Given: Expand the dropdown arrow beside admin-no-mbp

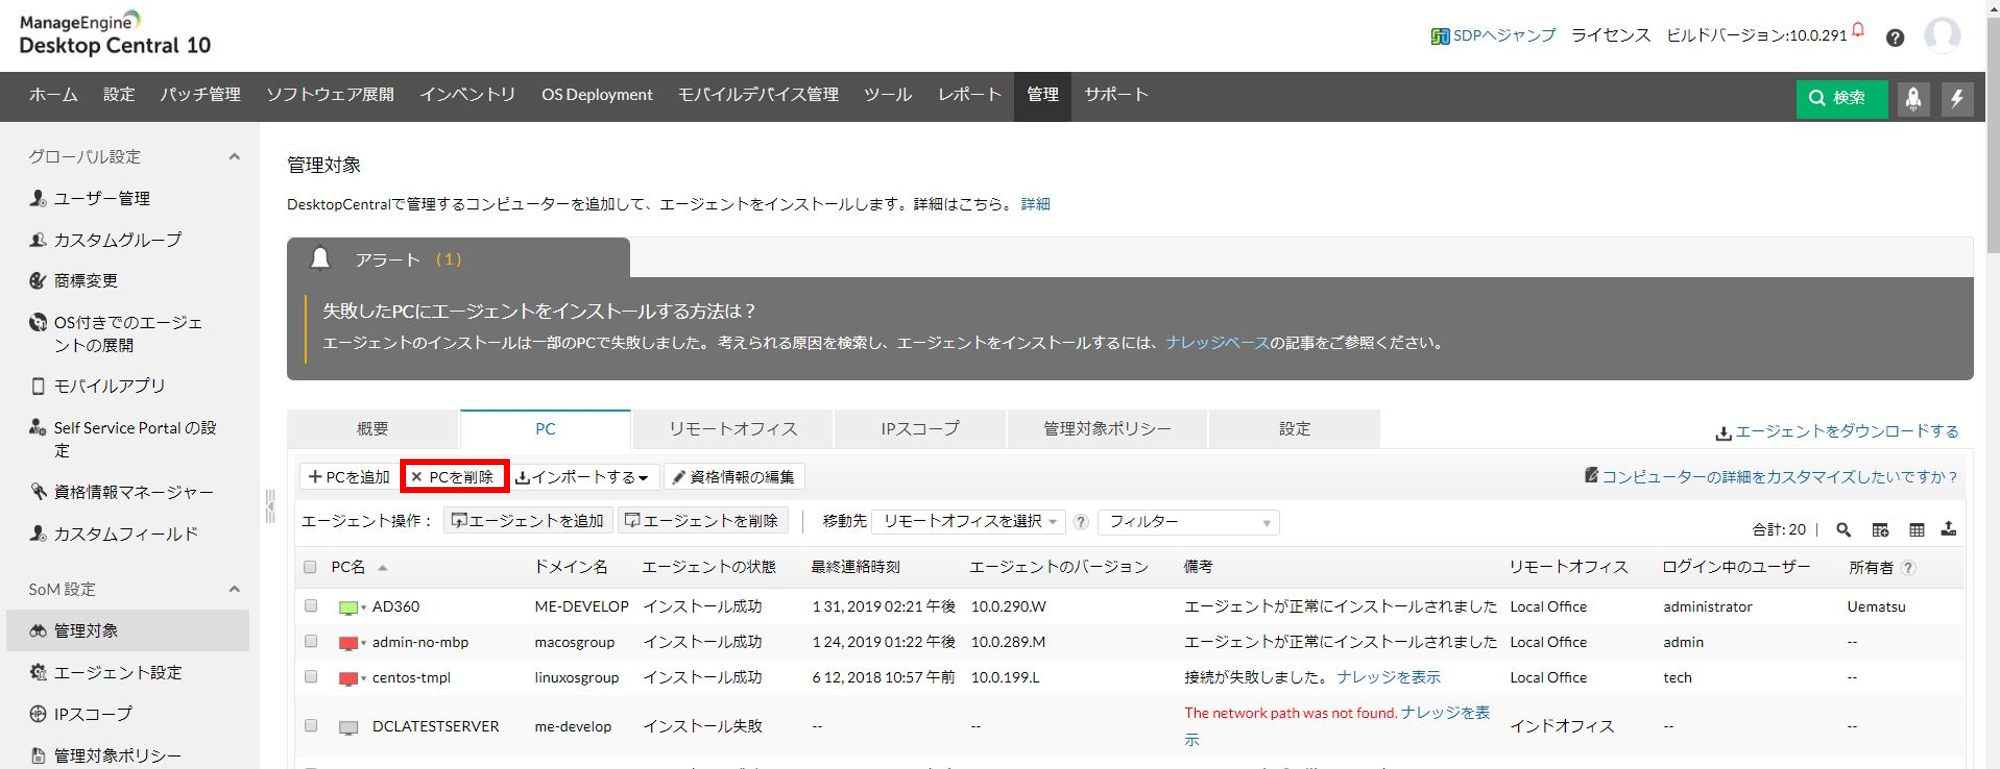Looking at the screenshot, I should click(x=364, y=643).
